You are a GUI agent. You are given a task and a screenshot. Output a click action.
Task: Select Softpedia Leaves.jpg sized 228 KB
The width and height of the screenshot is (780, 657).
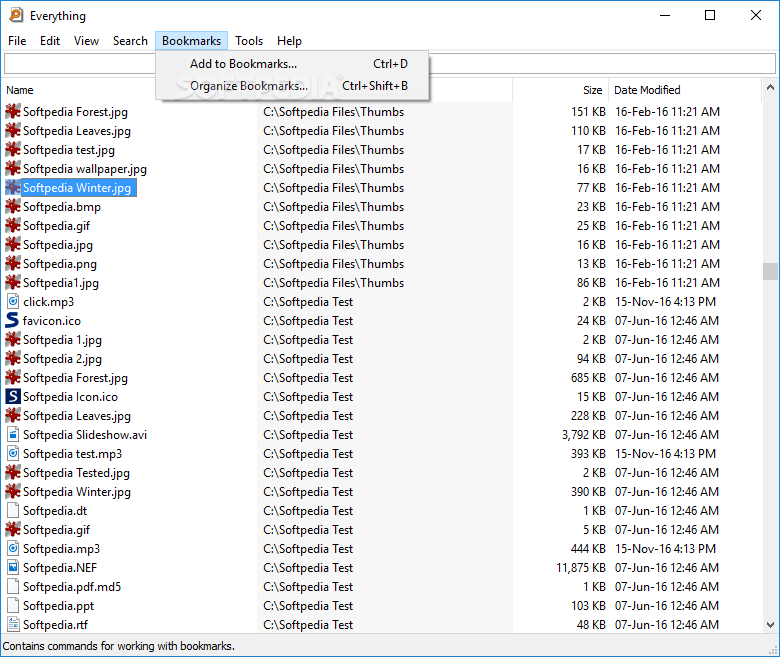[77, 416]
